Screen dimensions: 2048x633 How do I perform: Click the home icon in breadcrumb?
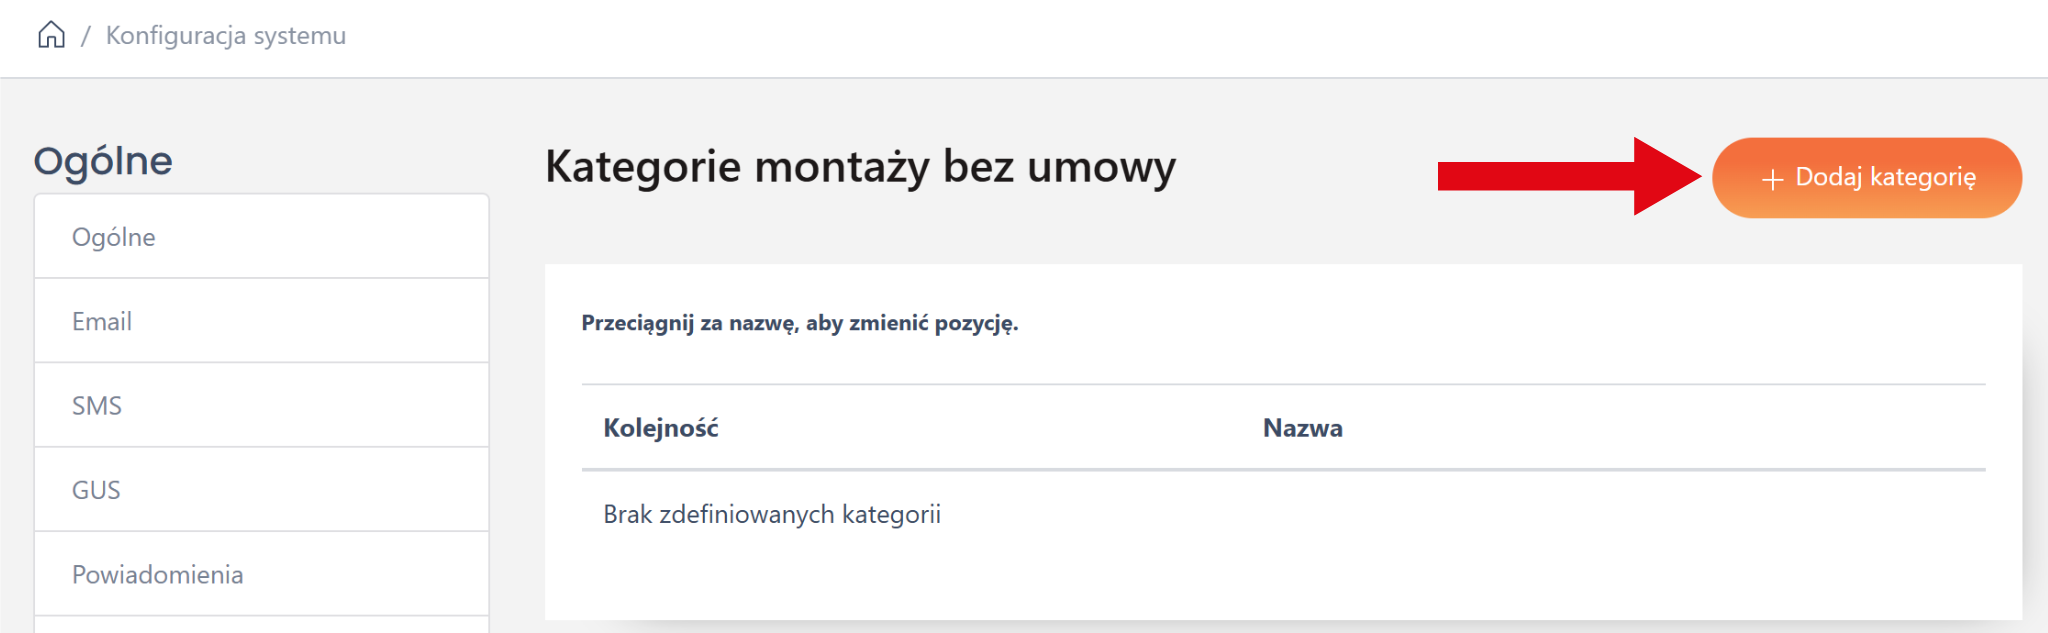[51, 35]
